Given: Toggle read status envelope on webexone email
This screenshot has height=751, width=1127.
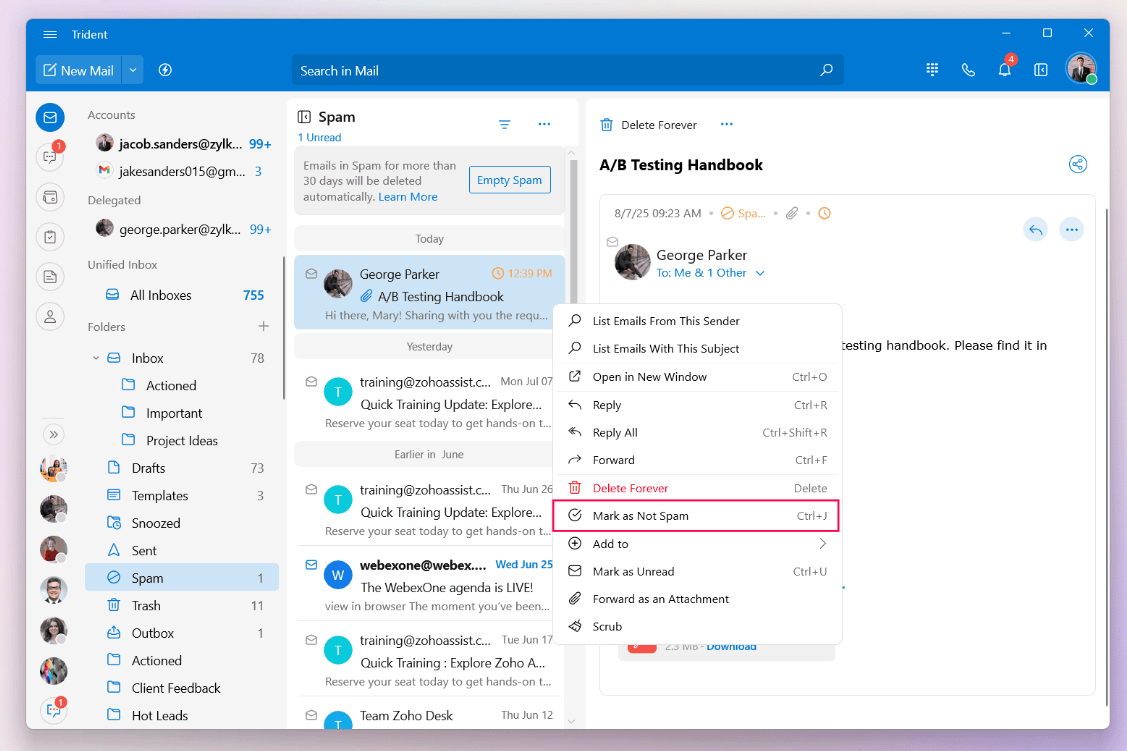Looking at the screenshot, I should (x=311, y=565).
